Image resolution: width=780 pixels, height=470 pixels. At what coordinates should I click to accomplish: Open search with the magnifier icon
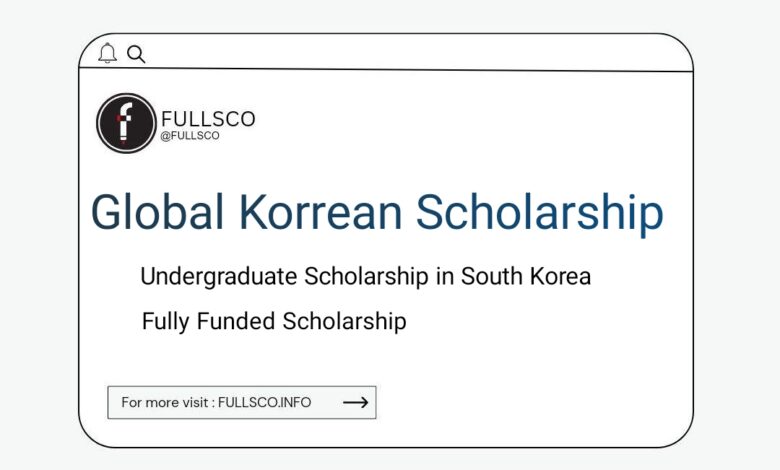[x=136, y=54]
